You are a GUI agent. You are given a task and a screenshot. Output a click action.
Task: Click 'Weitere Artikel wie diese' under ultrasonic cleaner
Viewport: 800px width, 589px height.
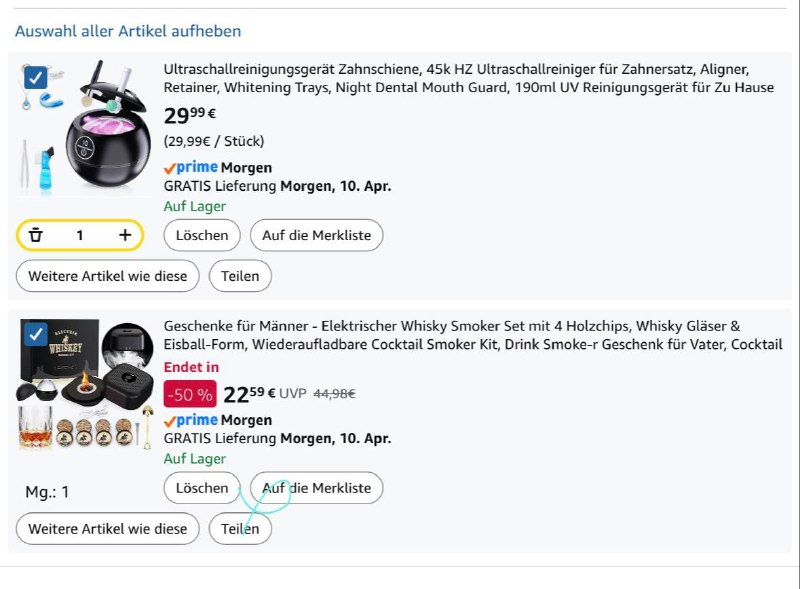[108, 276]
